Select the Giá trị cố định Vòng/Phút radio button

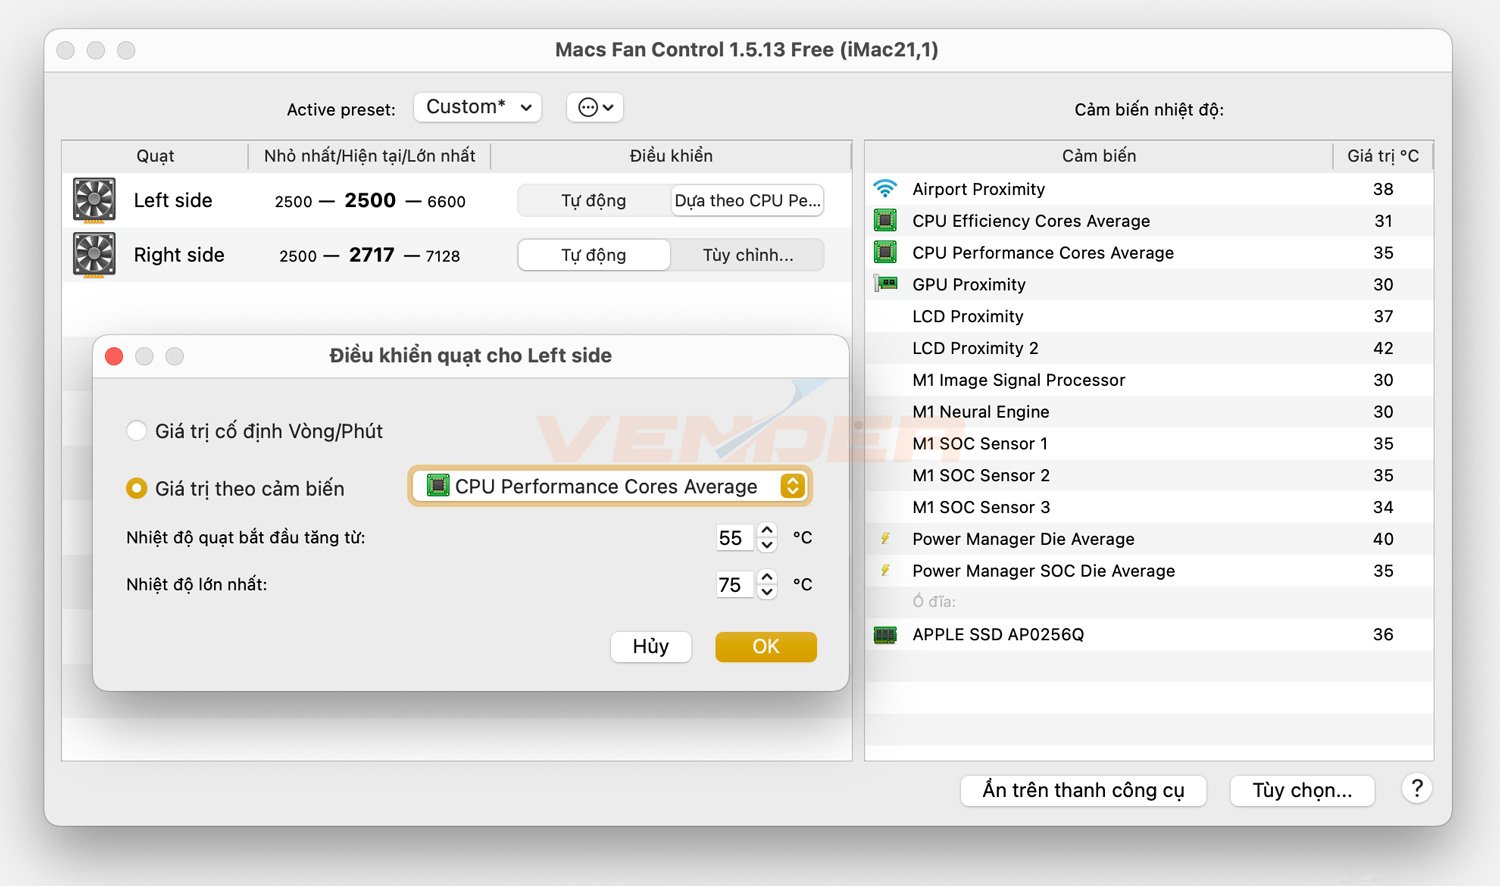(136, 431)
